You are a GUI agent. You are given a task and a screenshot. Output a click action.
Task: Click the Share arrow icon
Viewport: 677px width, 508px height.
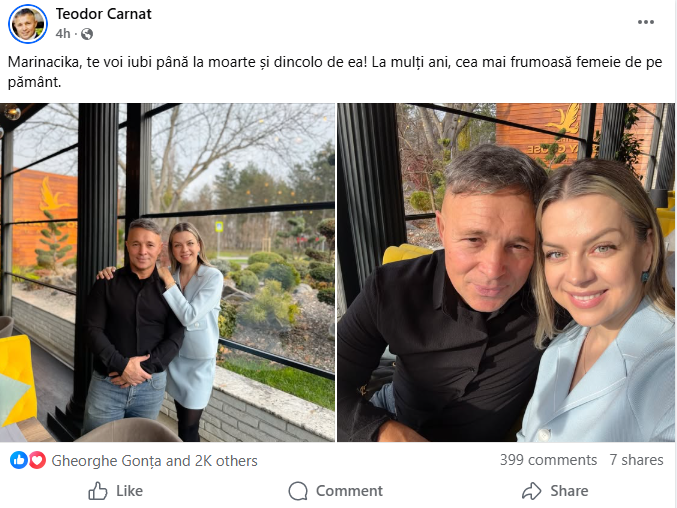click(x=532, y=491)
